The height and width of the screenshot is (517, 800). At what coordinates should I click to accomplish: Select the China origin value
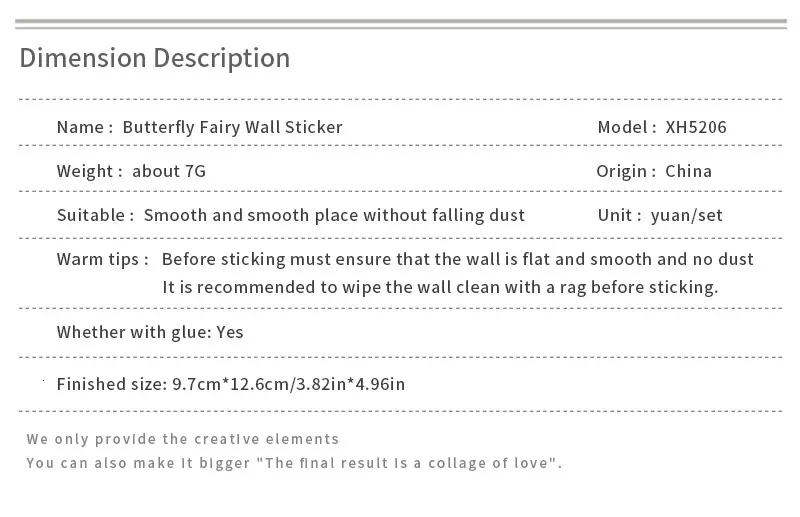pyautogui.click(x=689, y=171)
